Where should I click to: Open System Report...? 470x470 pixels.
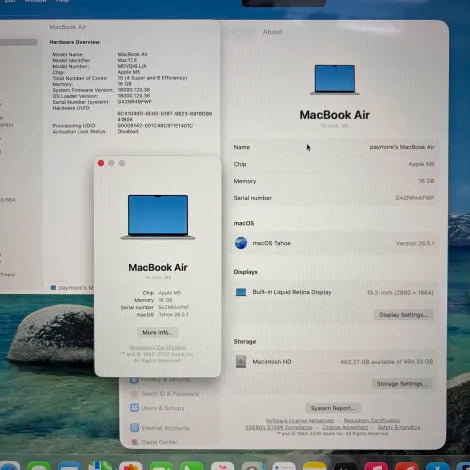click(333, 408)
